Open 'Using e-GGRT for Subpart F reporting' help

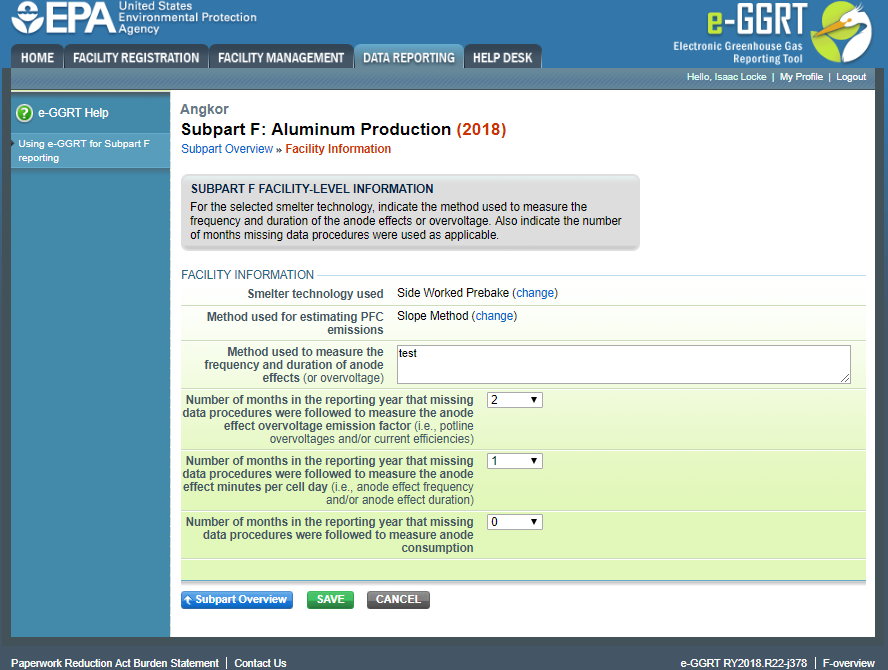[84, 151]
